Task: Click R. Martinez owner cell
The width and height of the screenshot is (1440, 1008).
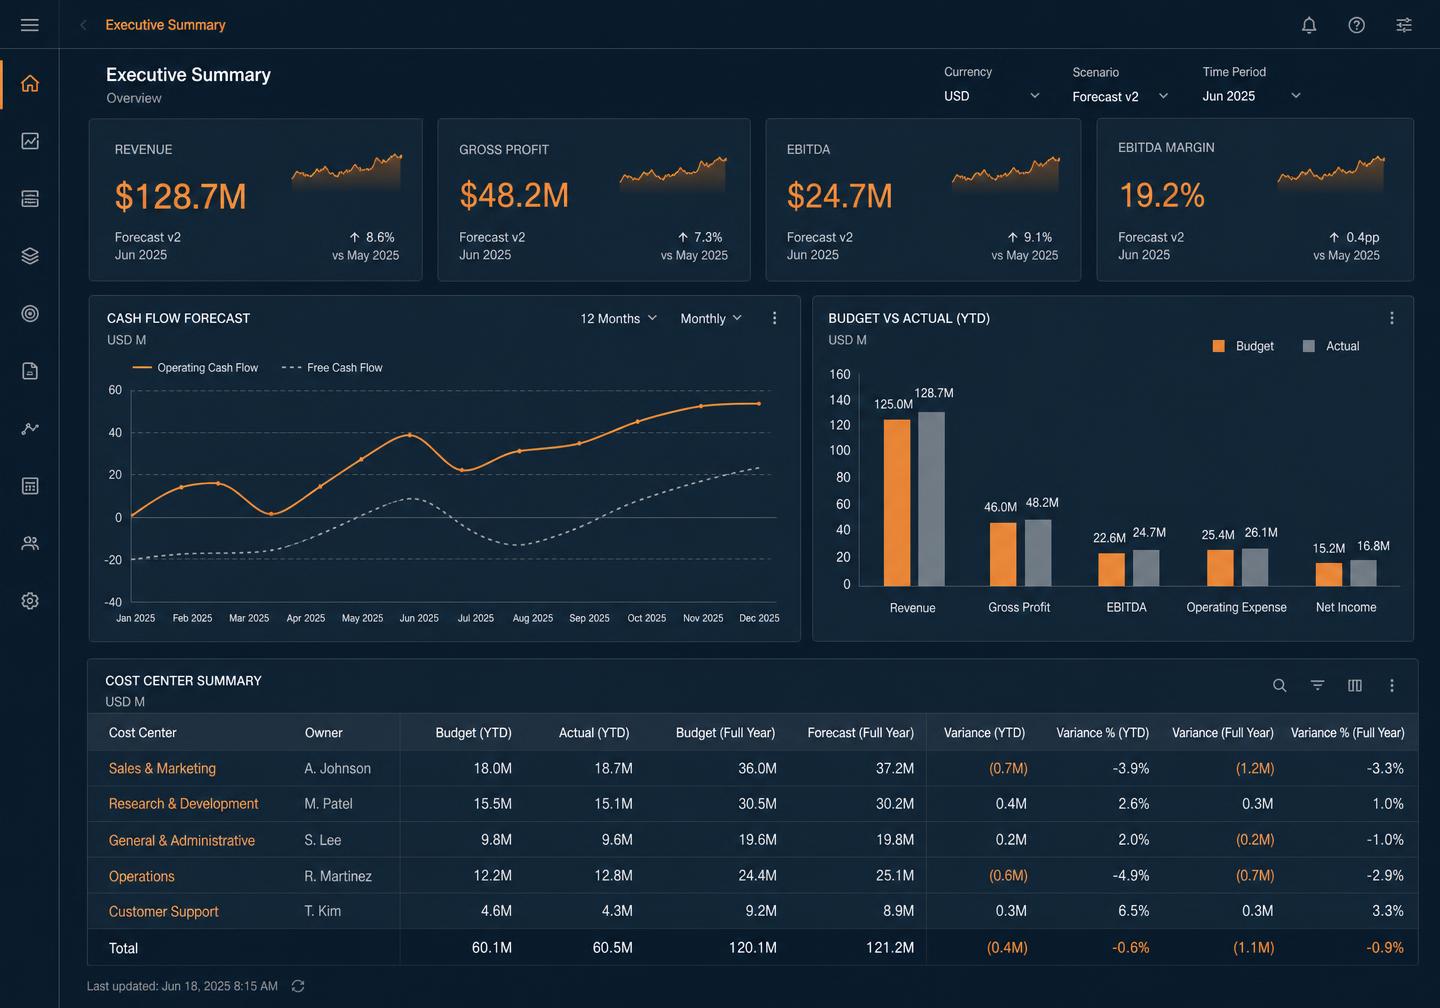Action: pyautogui.click(x=338, y=876)
